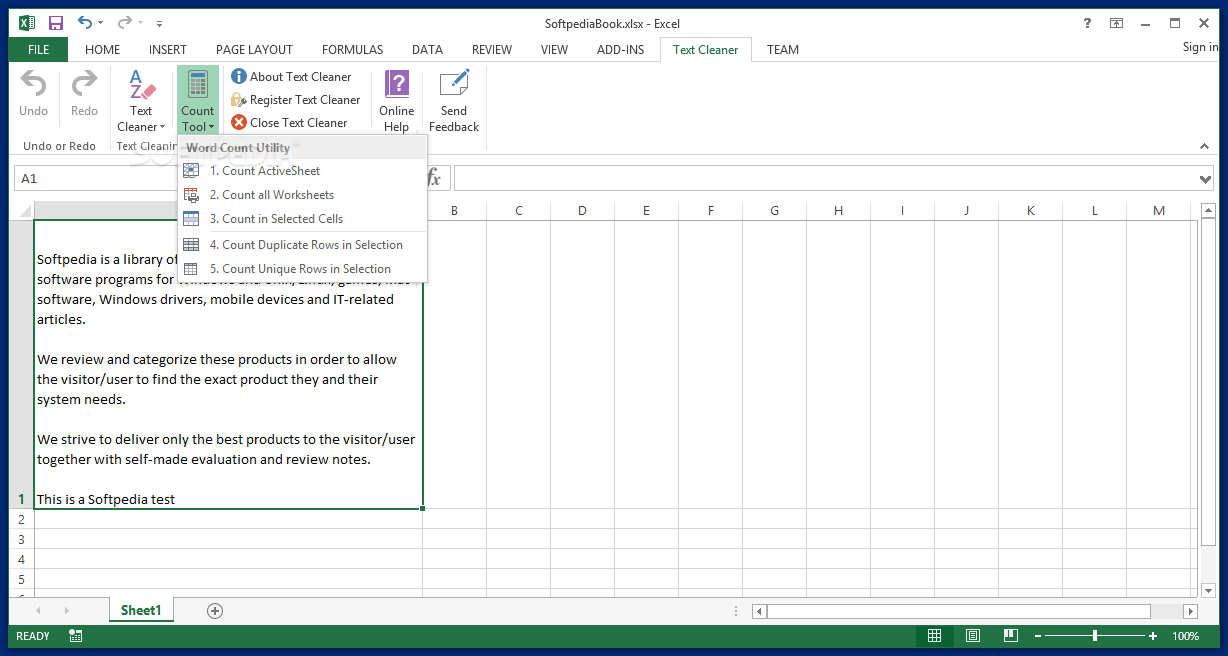Click the Redo arrow in quick access toolbar
Screen dimensions: 1228x656
coord(124,22)
